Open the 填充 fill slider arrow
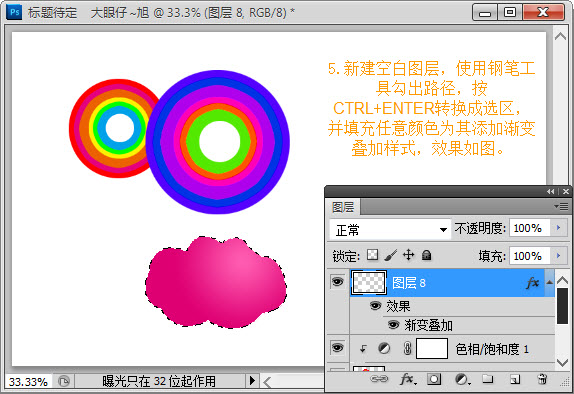This screenshot has width=574, height=394. [559, 256]
